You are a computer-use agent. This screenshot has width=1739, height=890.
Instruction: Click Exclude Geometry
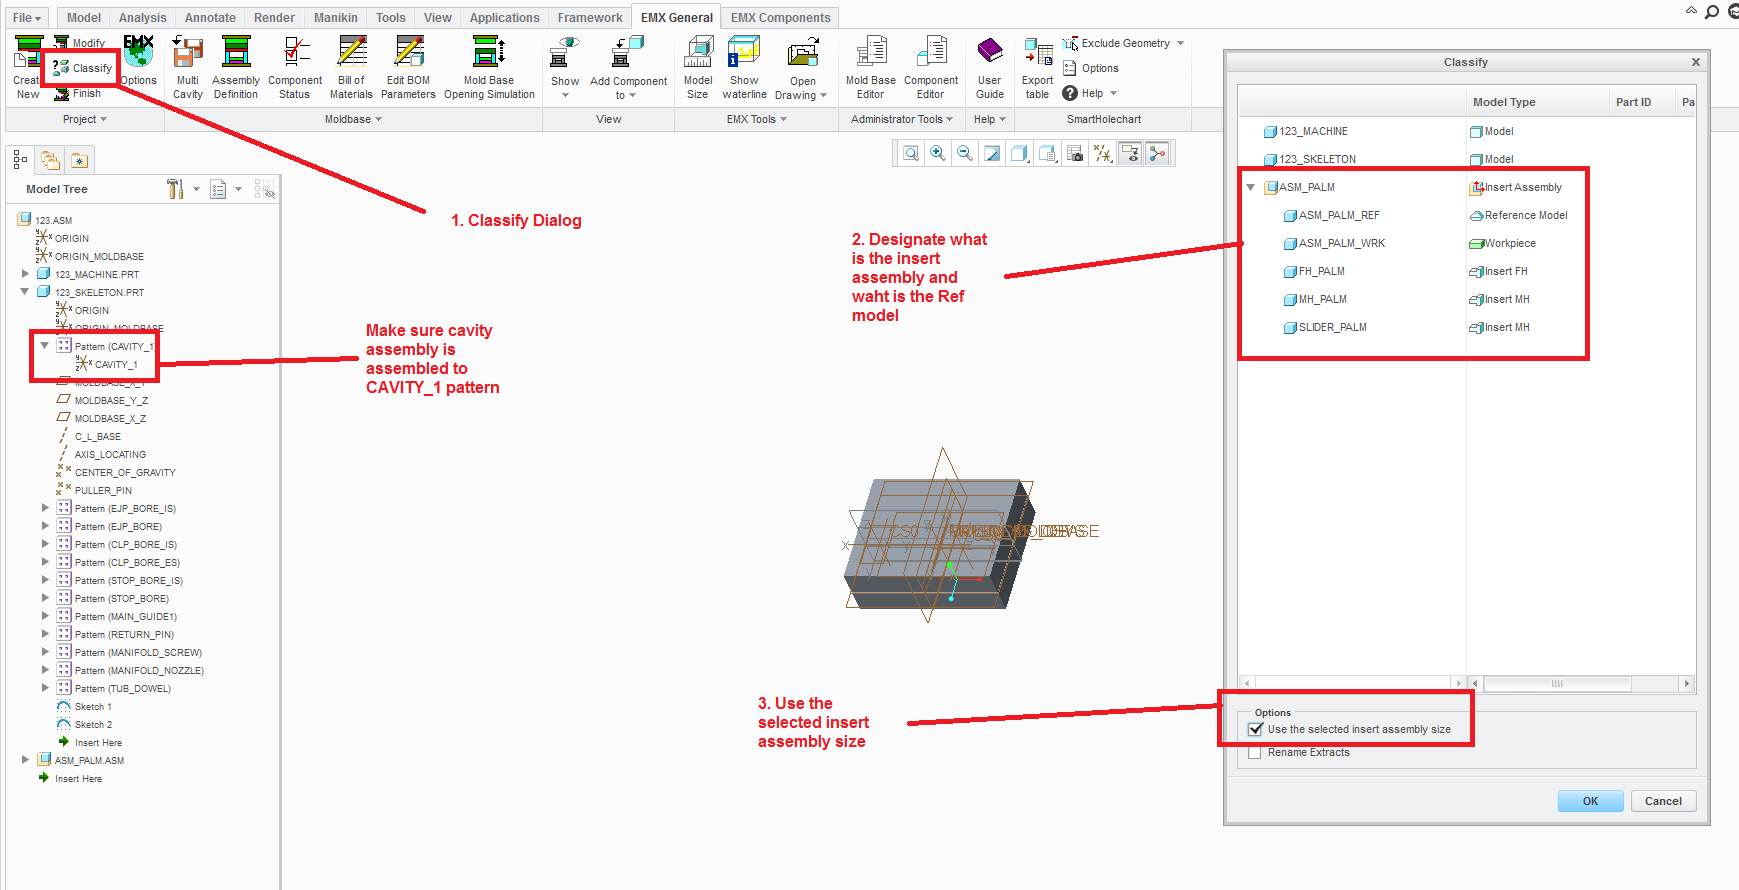pos(1123,43)
